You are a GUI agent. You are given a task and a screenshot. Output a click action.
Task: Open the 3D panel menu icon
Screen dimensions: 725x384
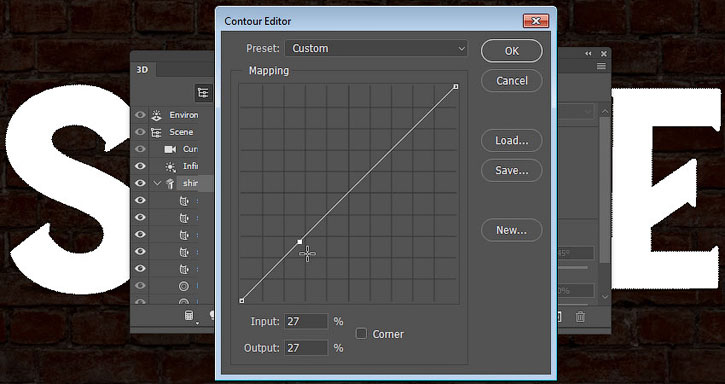pyautogui.click(x=601, y=67)
